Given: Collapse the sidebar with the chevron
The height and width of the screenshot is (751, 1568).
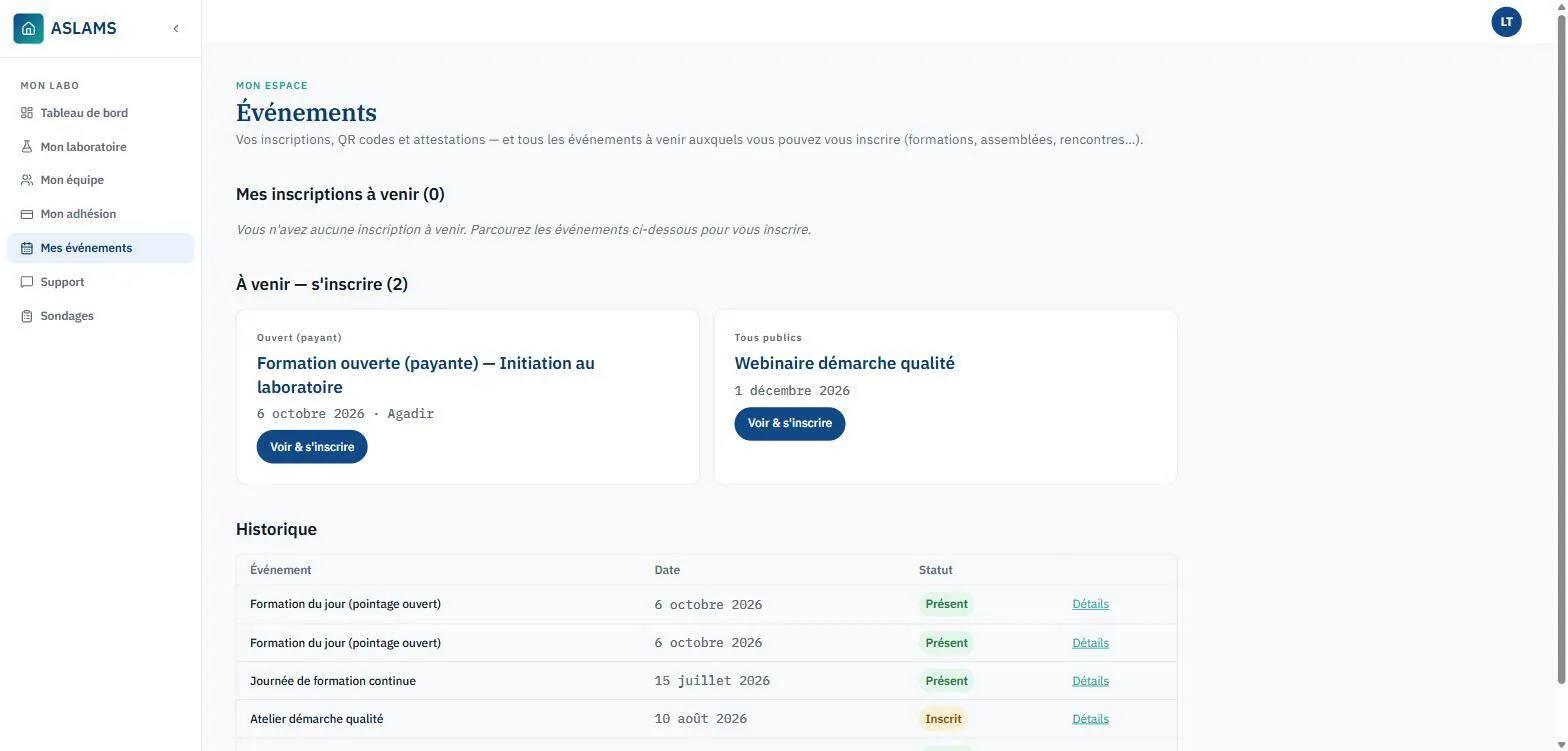Looking at the screenshot, I should (176, 28).
